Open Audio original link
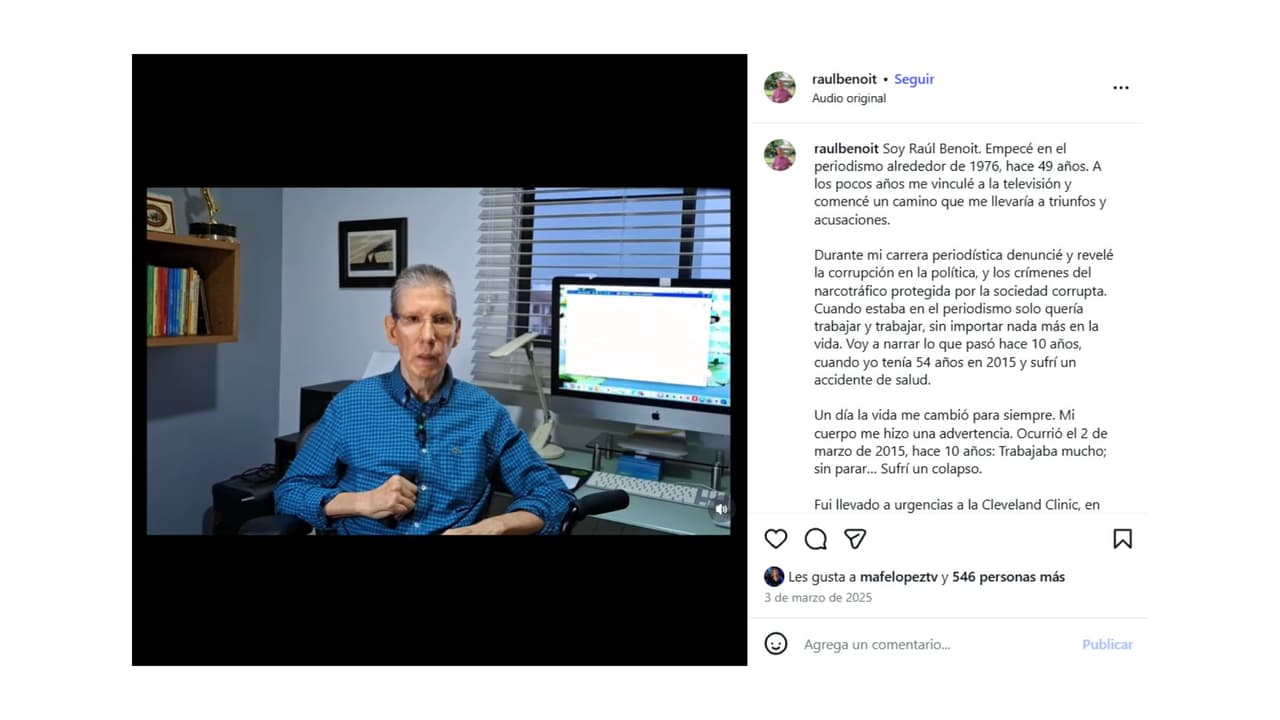The image size is (1280, 720). pos(849,98)
